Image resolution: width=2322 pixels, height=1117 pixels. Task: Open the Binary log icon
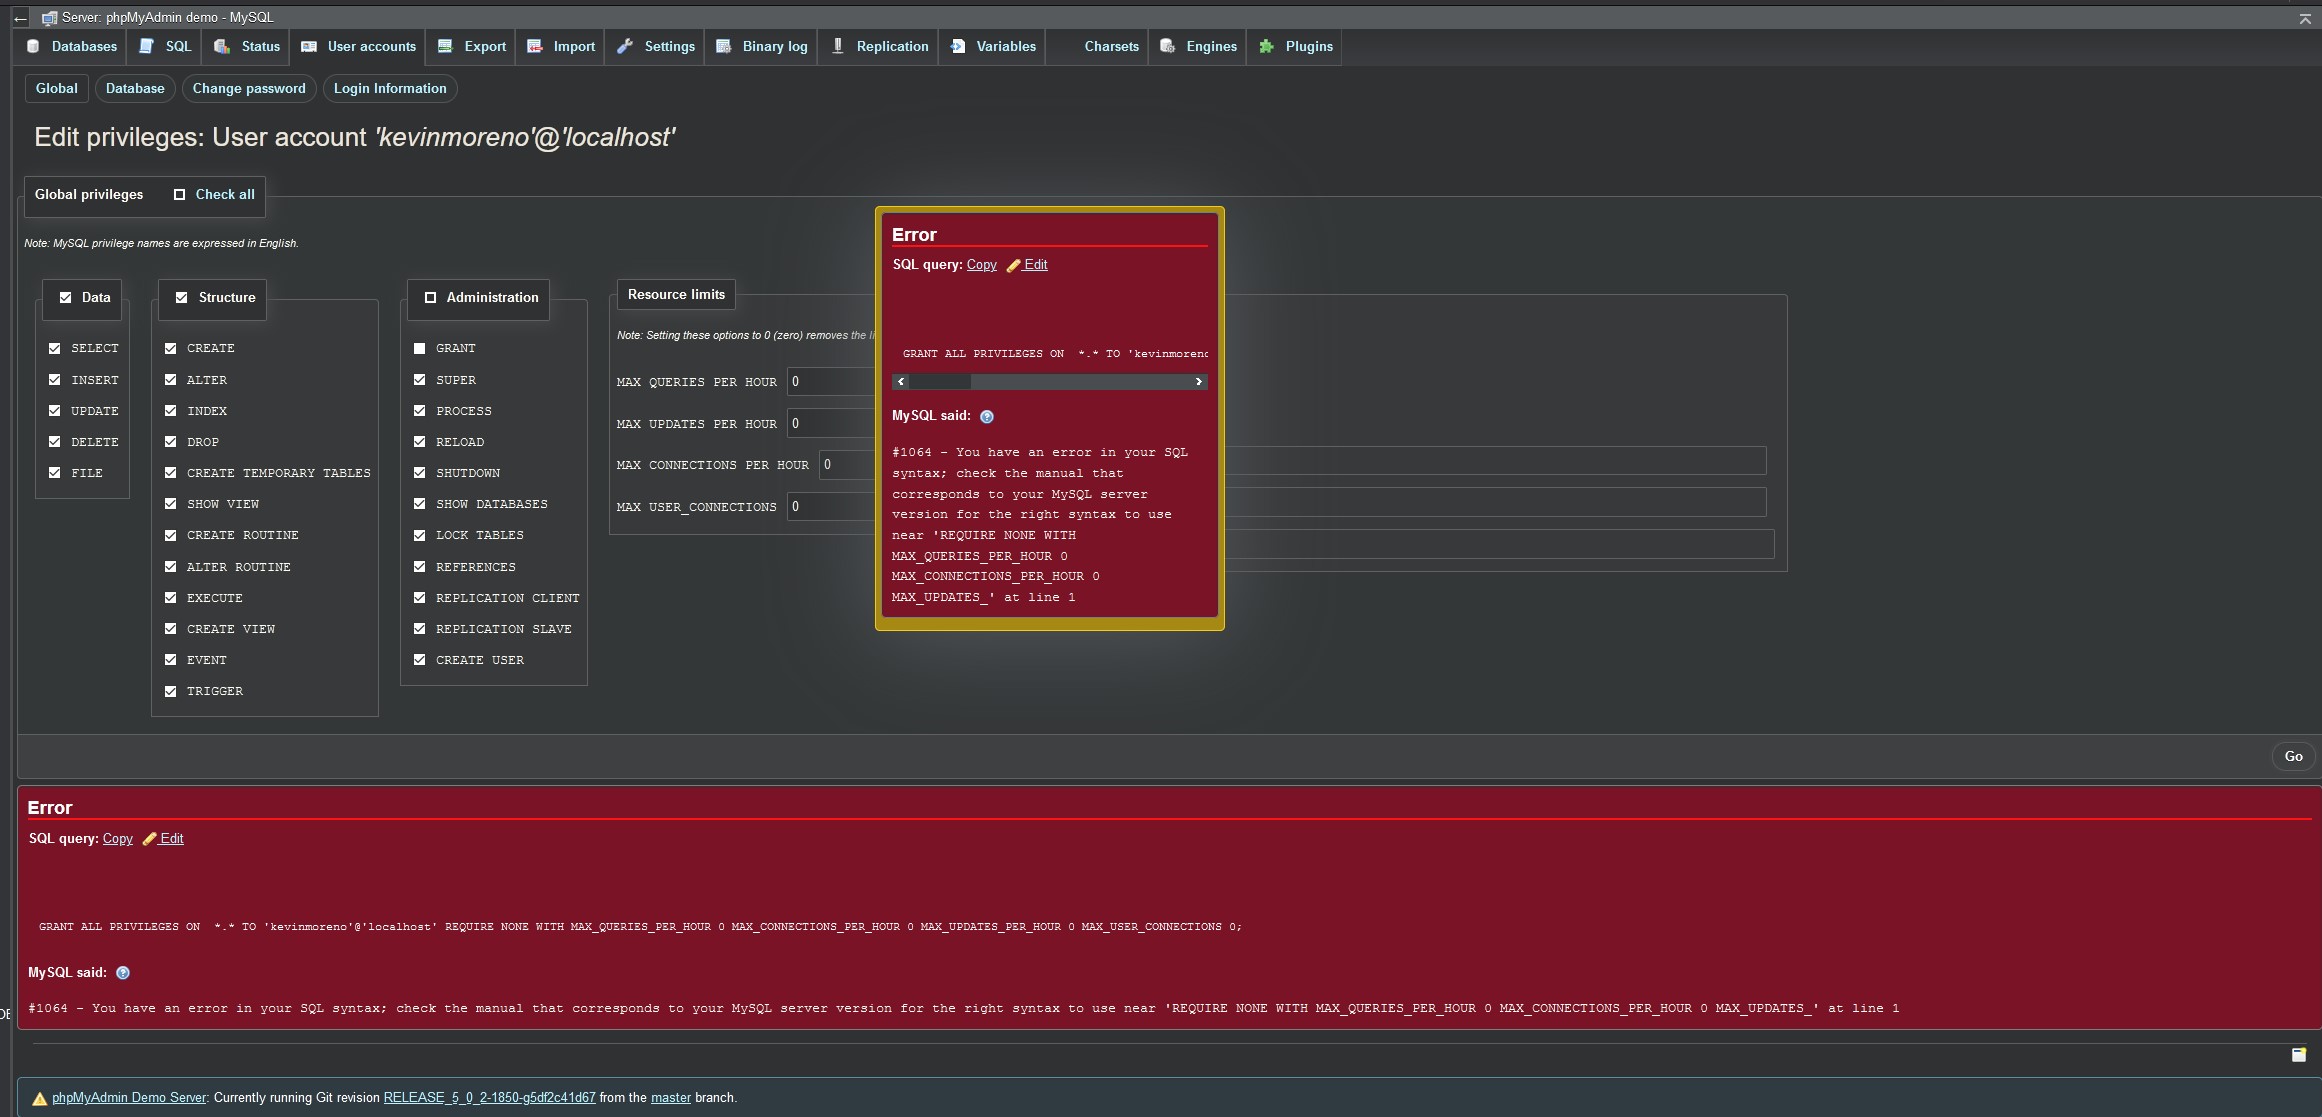pos(723,46)
